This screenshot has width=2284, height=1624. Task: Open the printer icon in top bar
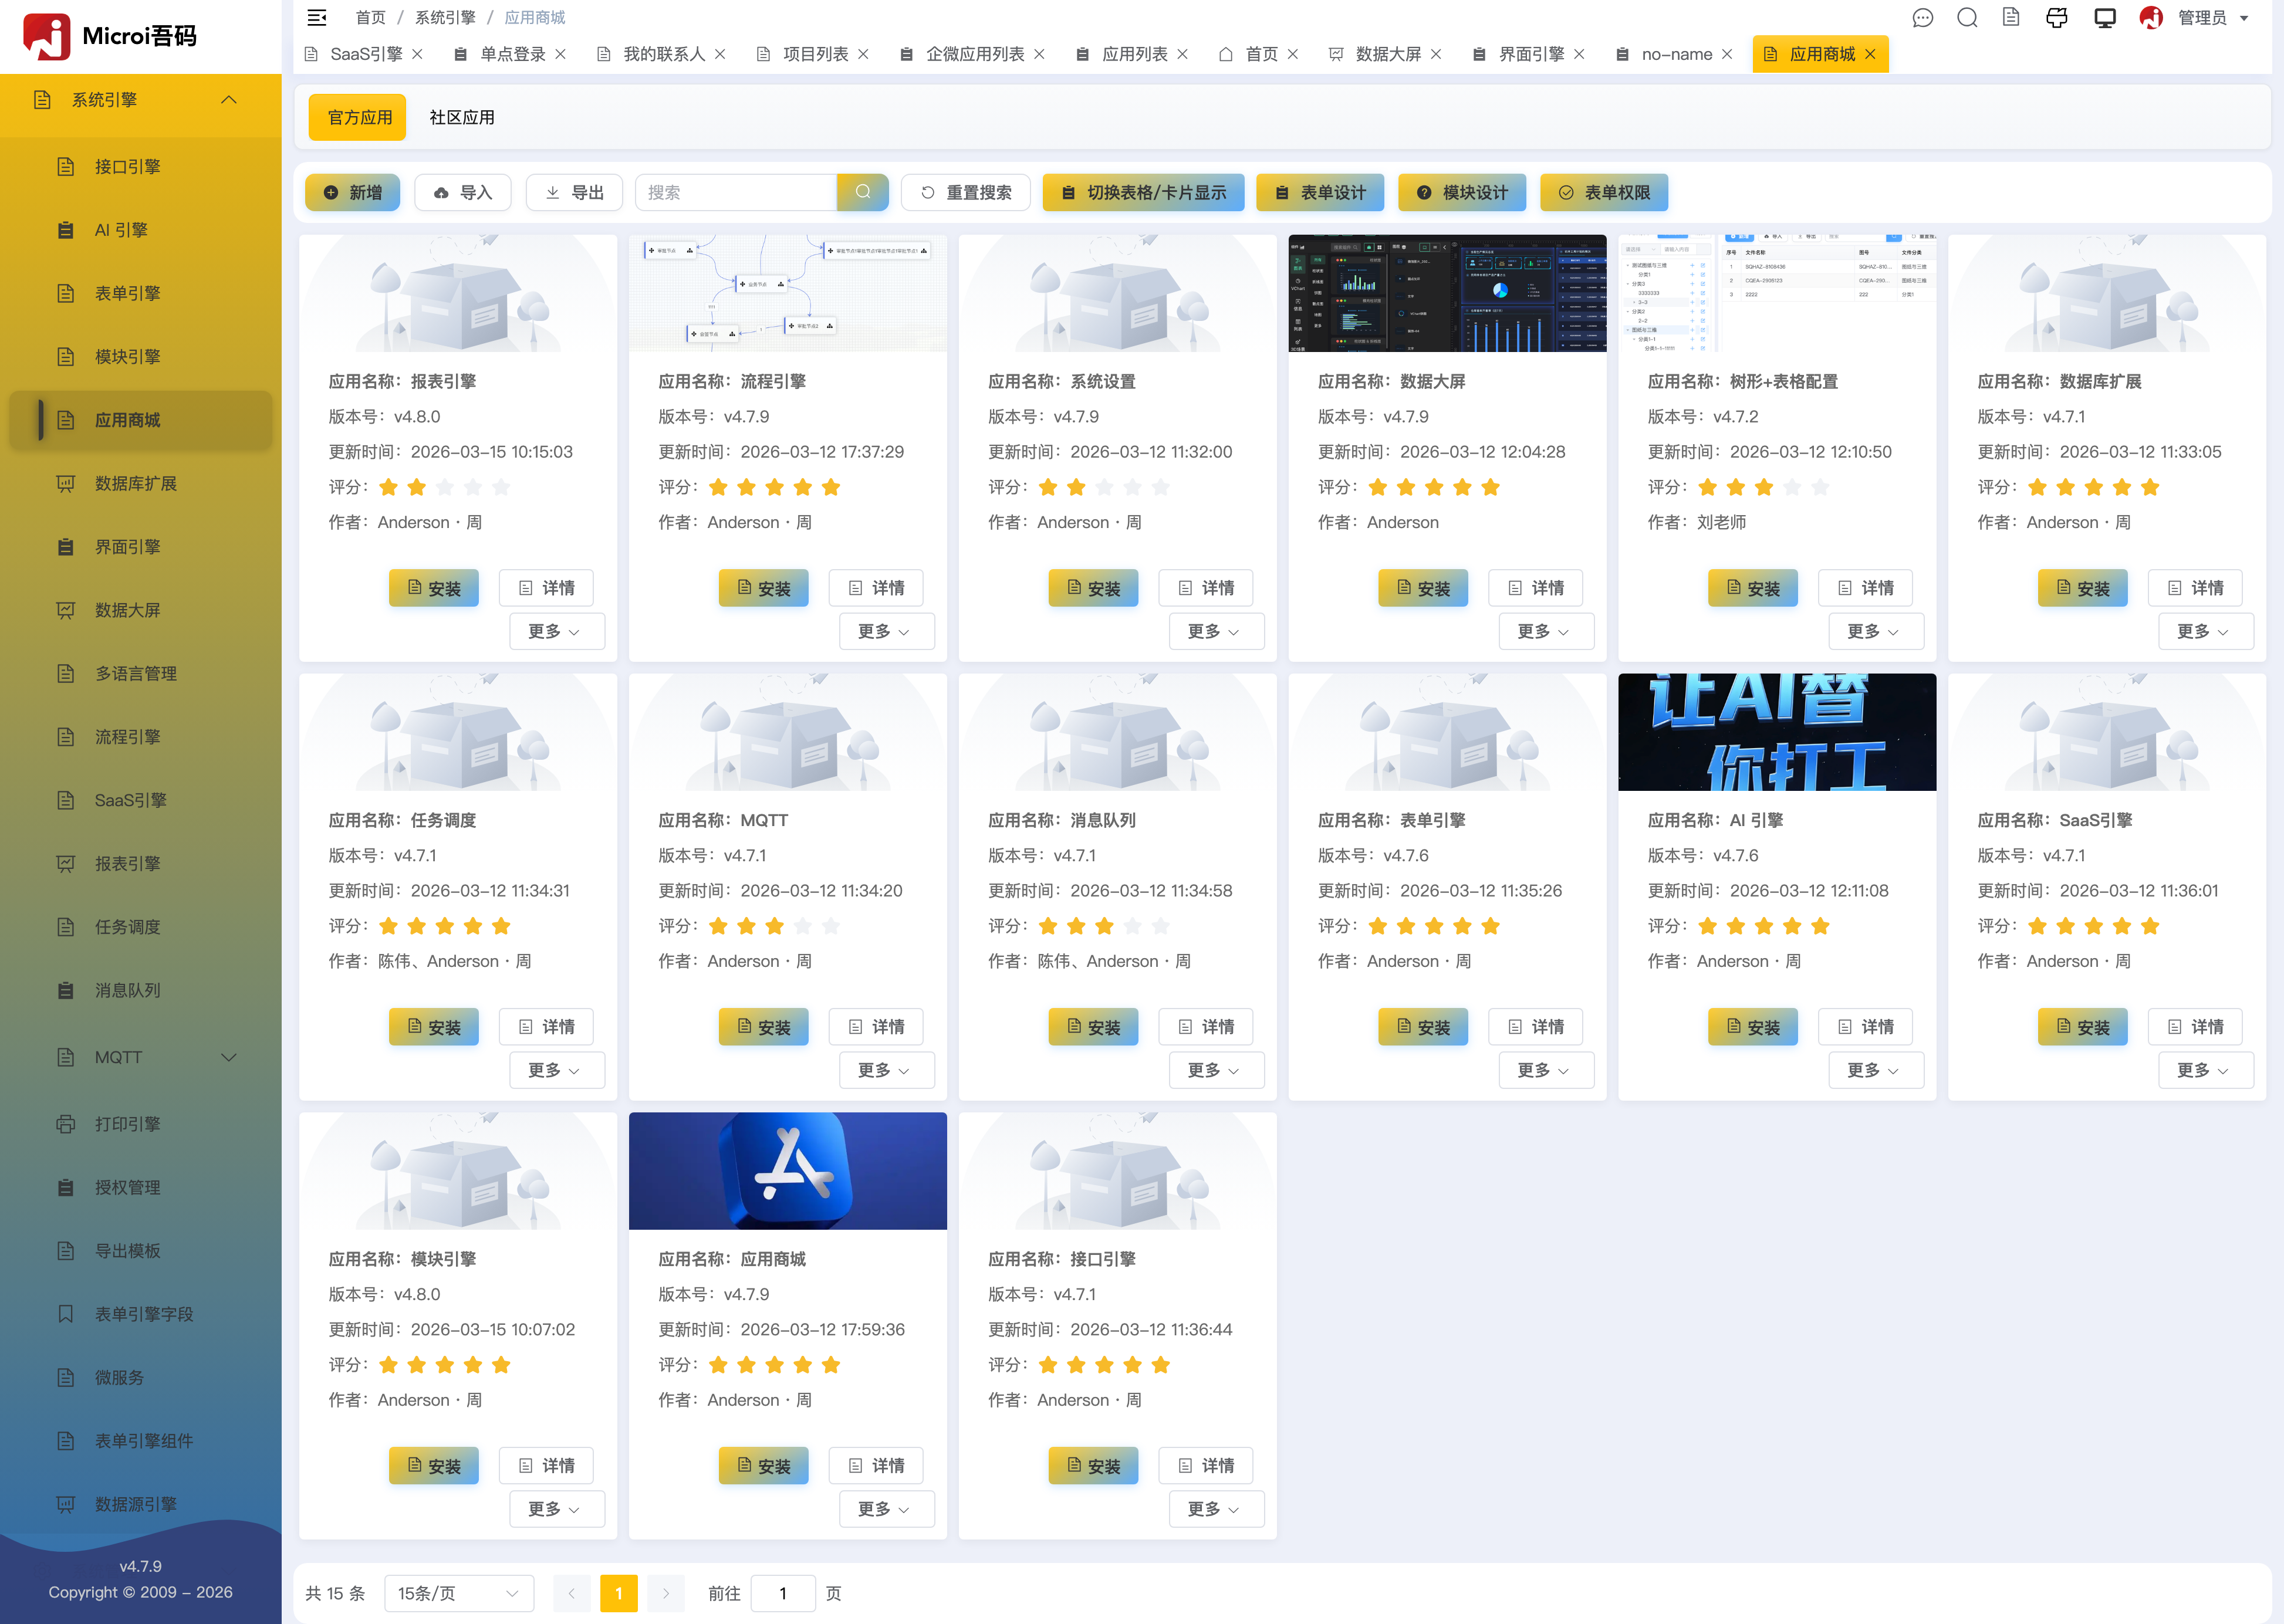click(2056, 18)
